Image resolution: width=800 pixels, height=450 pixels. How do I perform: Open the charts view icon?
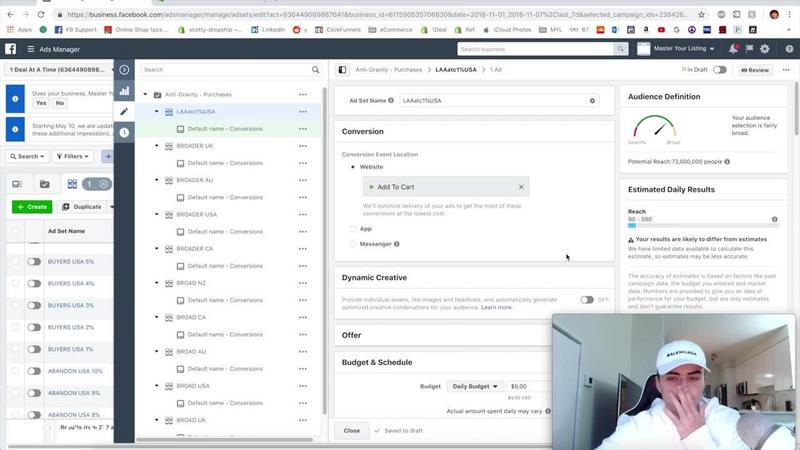click(x=124, y=91)
